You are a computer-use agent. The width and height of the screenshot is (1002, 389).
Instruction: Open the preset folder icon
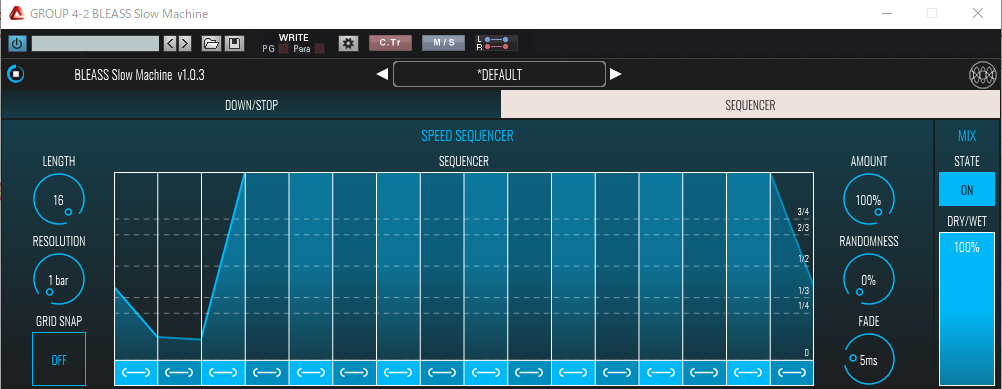coord(211,43)
